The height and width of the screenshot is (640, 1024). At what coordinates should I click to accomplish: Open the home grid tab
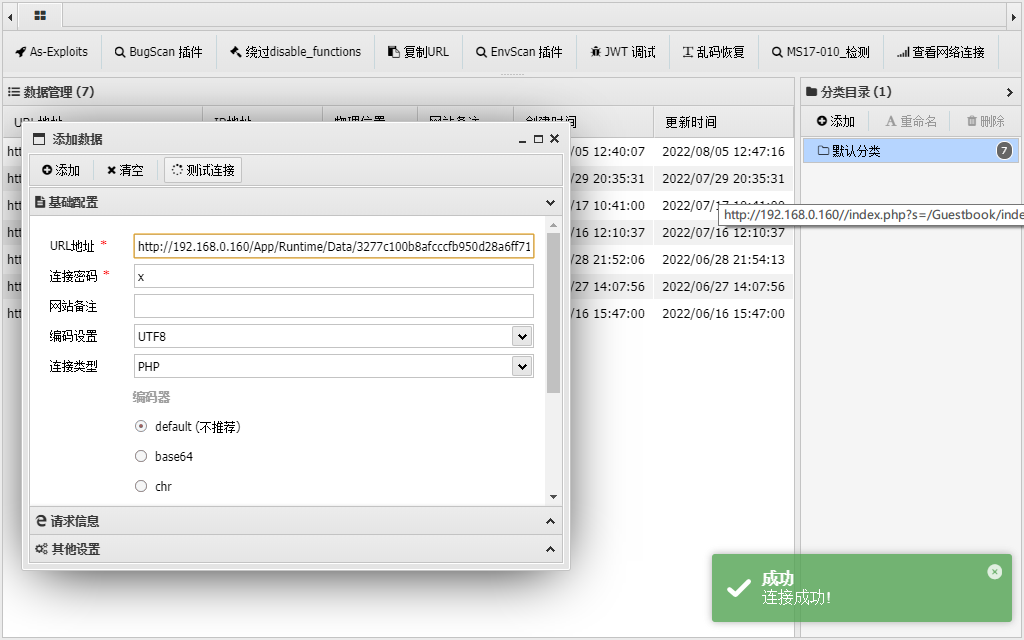pyautogui.click(x=40, y=16)
